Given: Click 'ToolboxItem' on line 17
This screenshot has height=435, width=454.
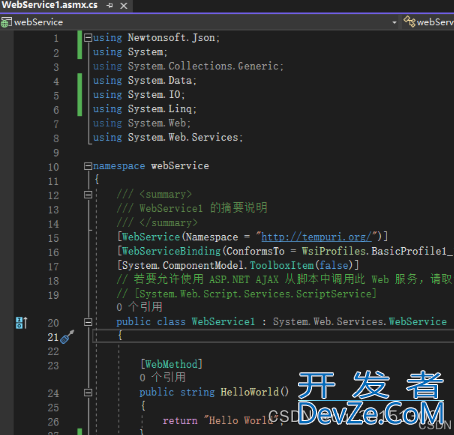Looking at the screenshot, I should point(282,265).
